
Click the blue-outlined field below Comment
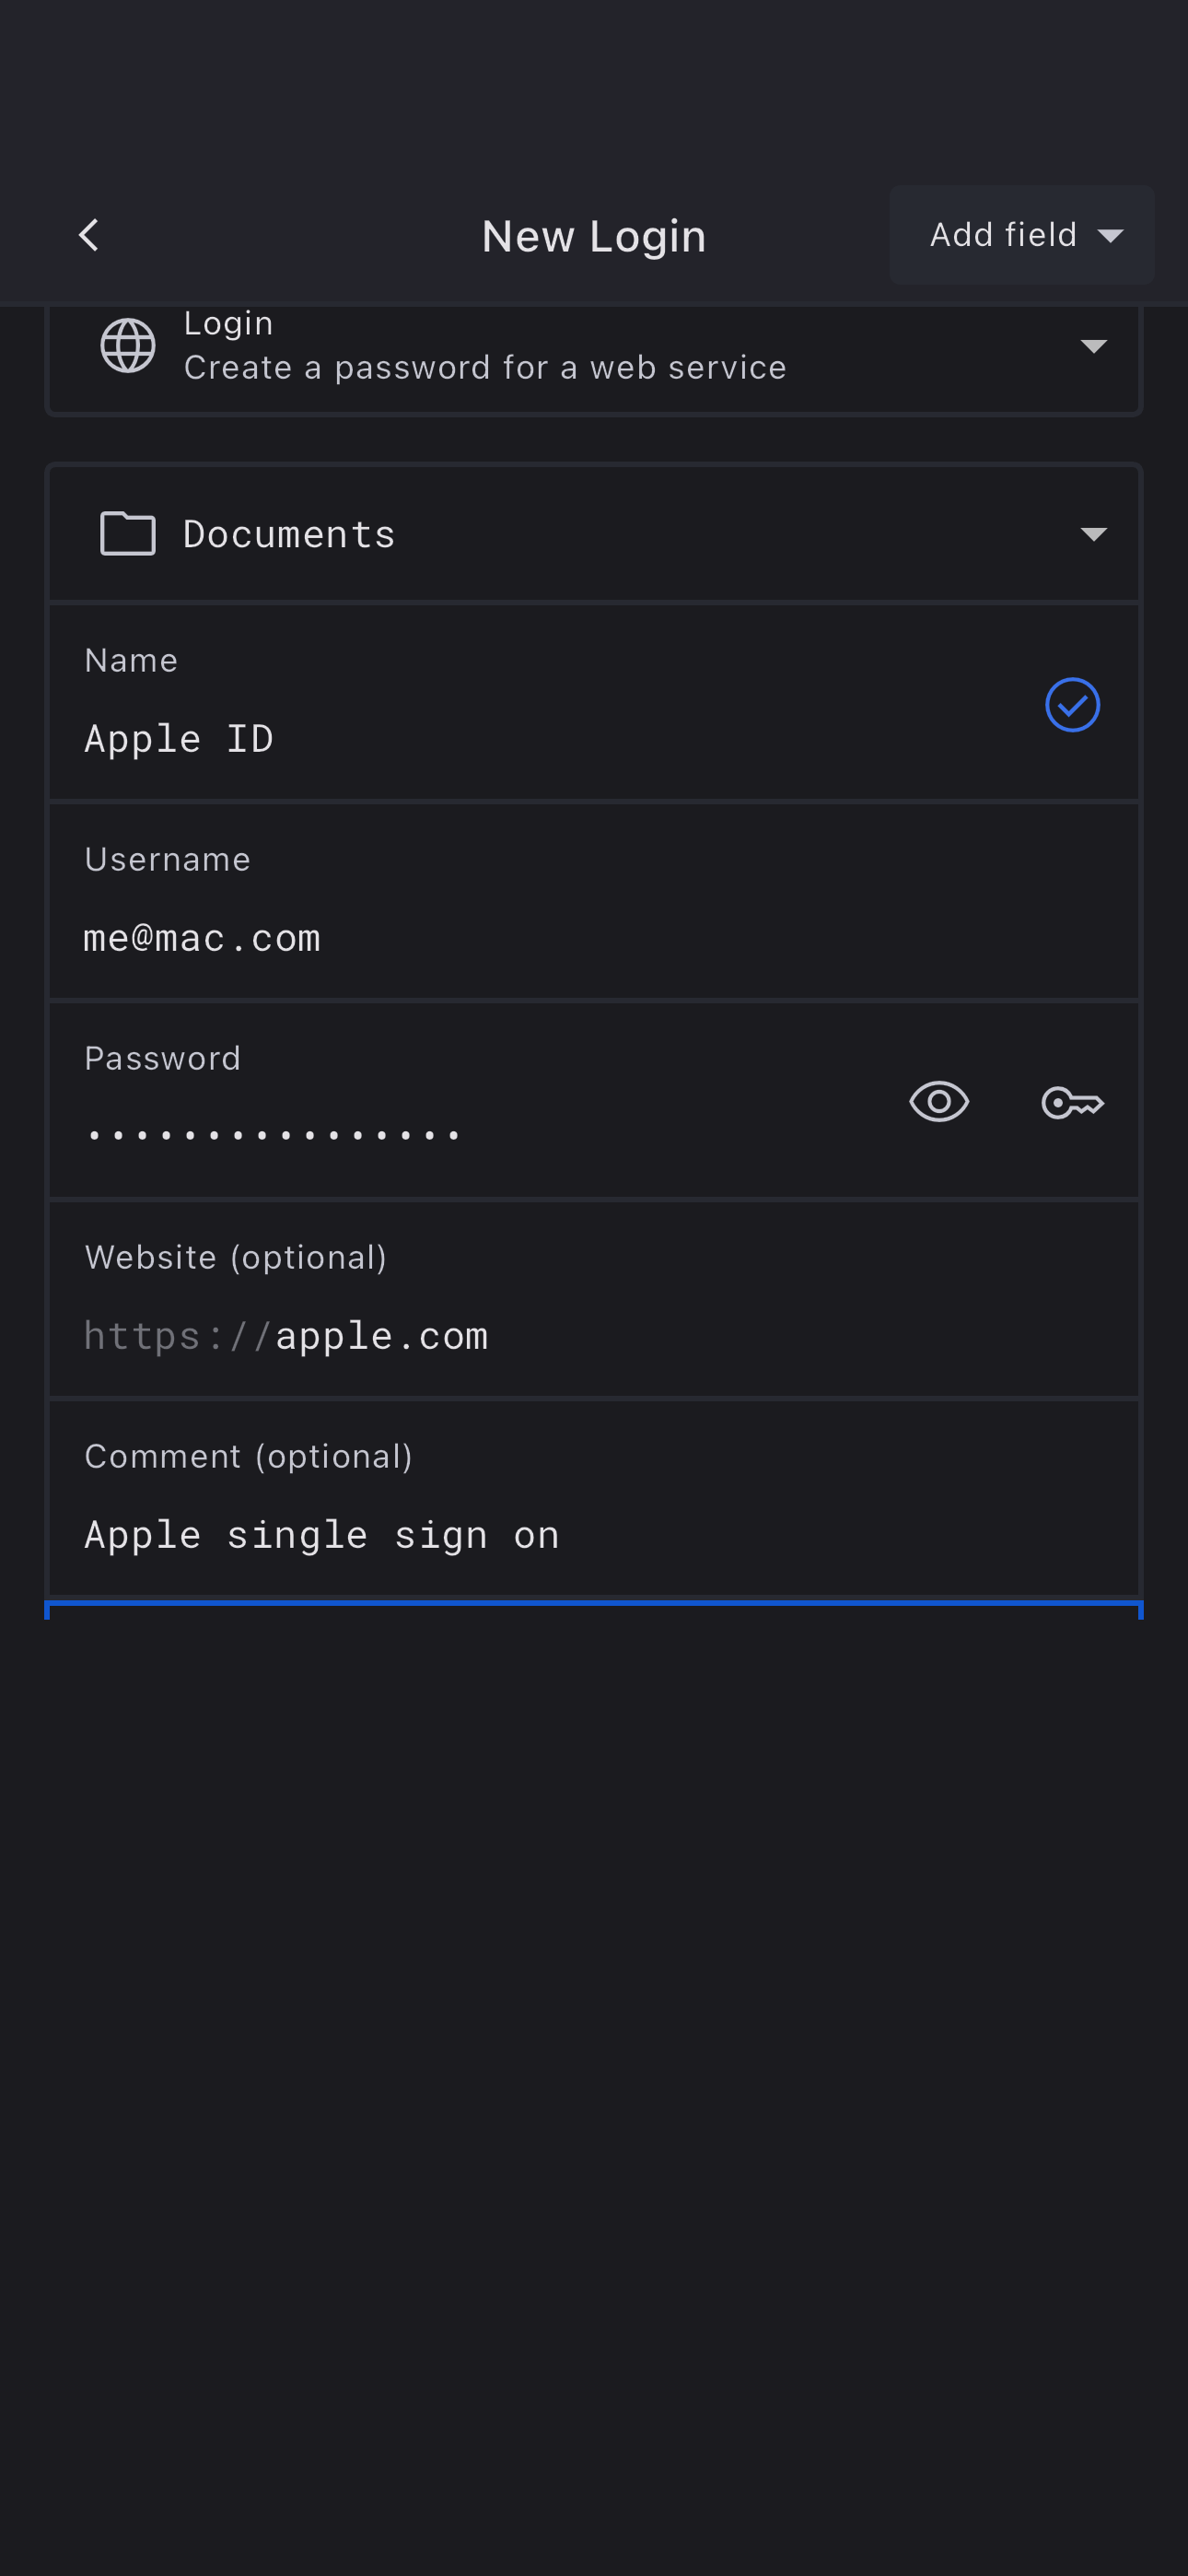(594, 1611)
